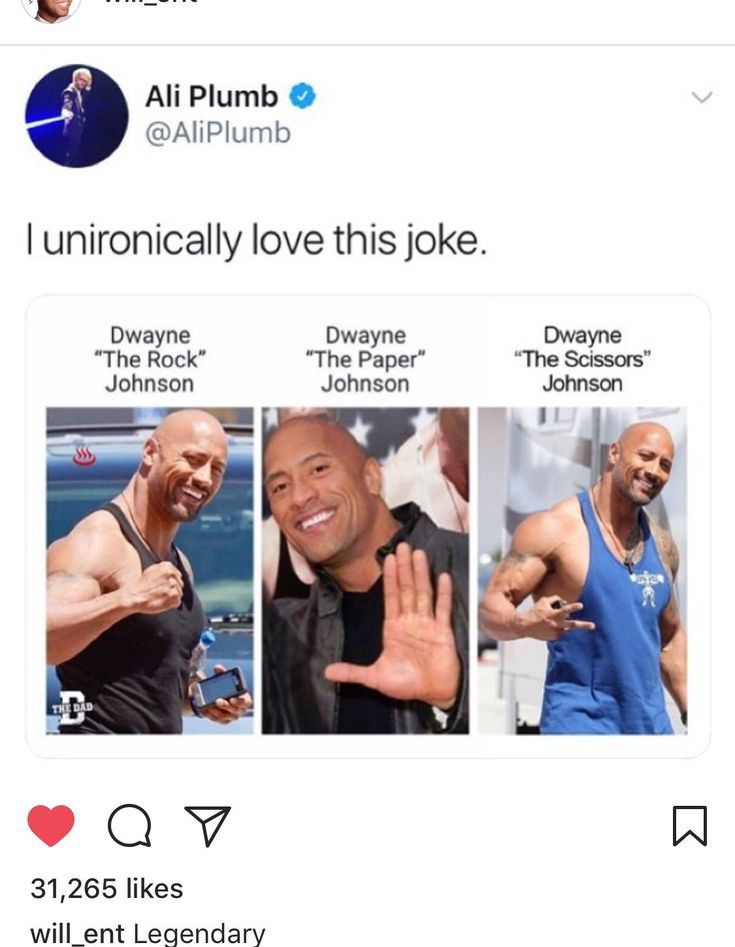Open will_ent username in the caption
The width and height of the screenshot is (735, 947).
77,933
